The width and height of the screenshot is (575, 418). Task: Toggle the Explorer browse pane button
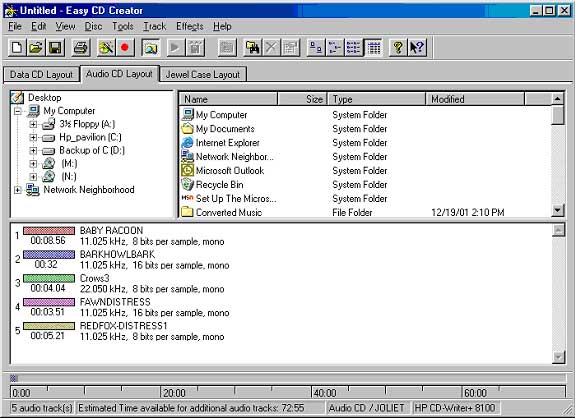point(151,48)
